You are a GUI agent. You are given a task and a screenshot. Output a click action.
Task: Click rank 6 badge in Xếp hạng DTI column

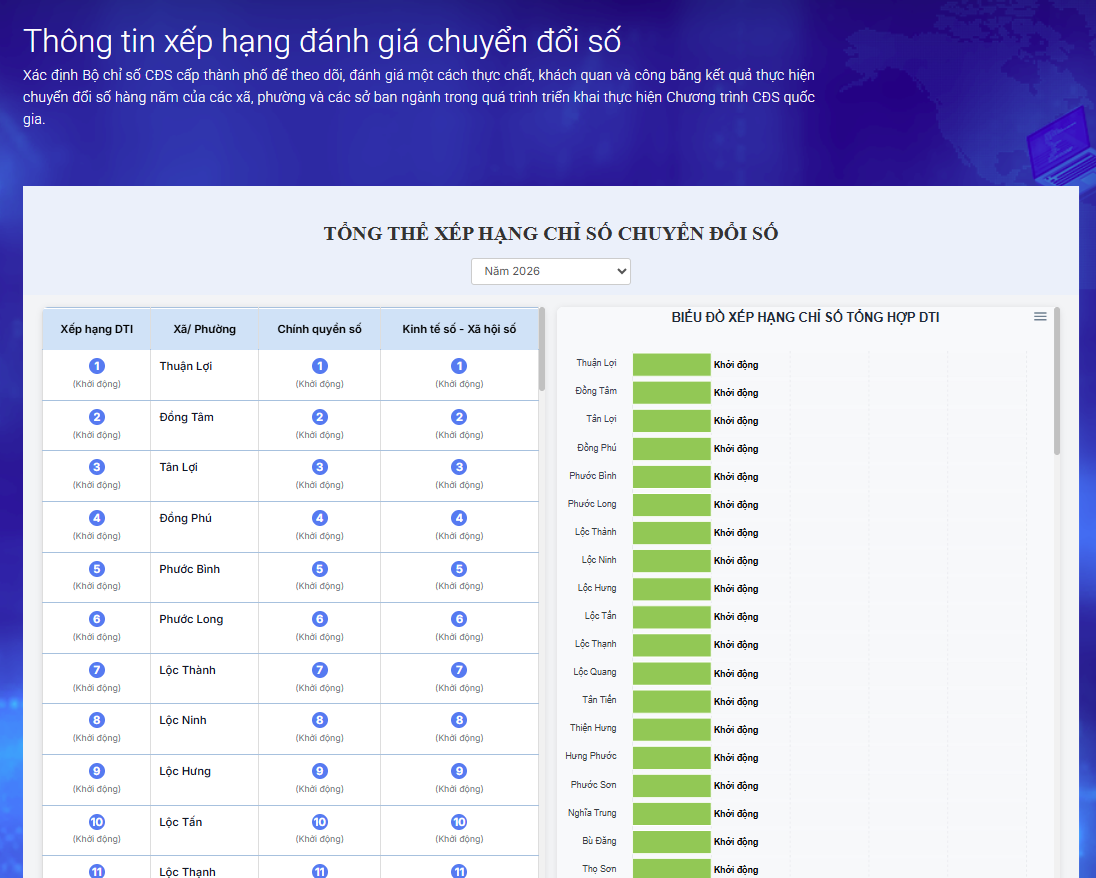(x=96, y=619)
